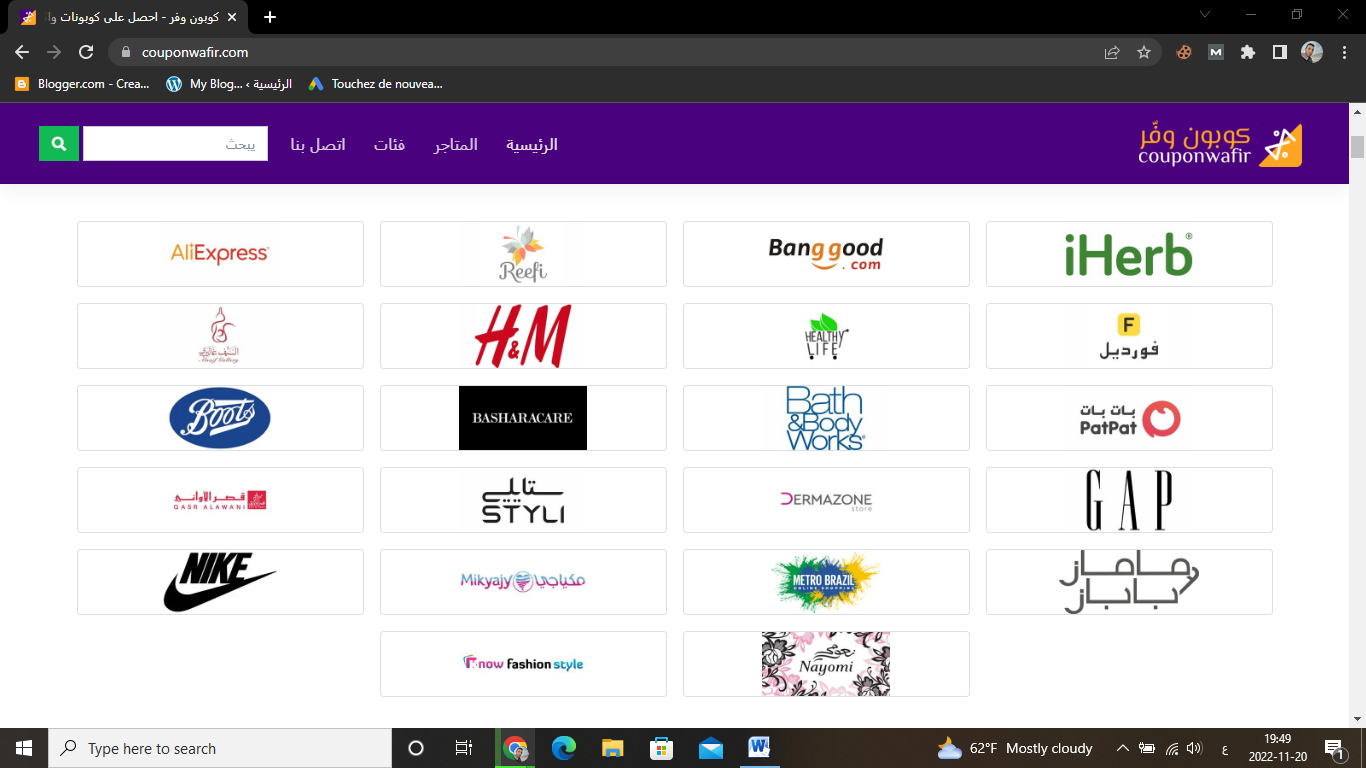Image resolution: width=1366 pixels, height=768 pixels.
Task: Open the notification center icon
Action: click(1334, 748)
